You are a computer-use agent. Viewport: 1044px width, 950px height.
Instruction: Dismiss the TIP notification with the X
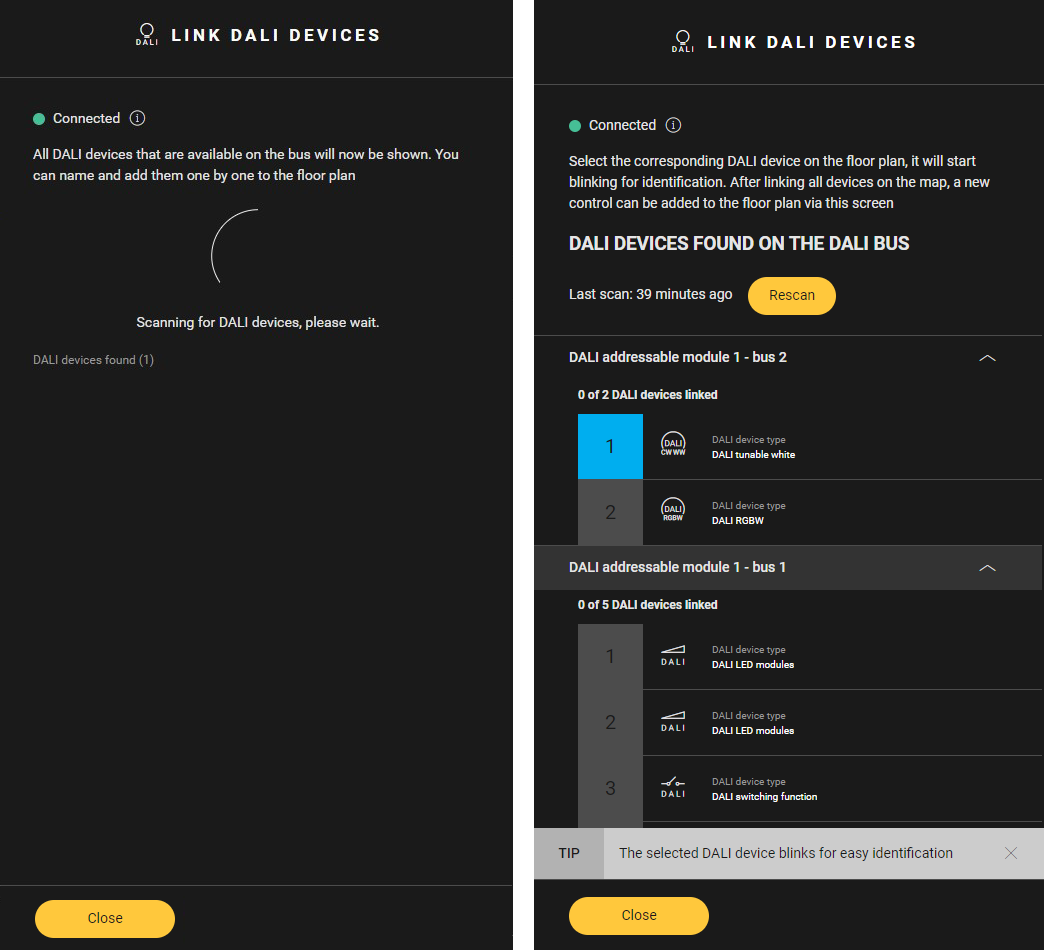tap(1011, 853)
